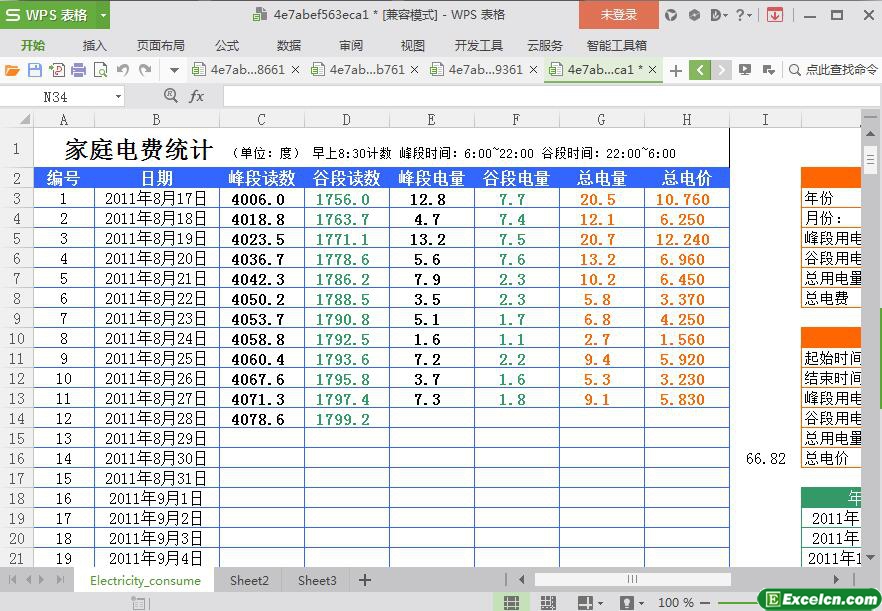Switch to normal view in status bar

[511, 603]
